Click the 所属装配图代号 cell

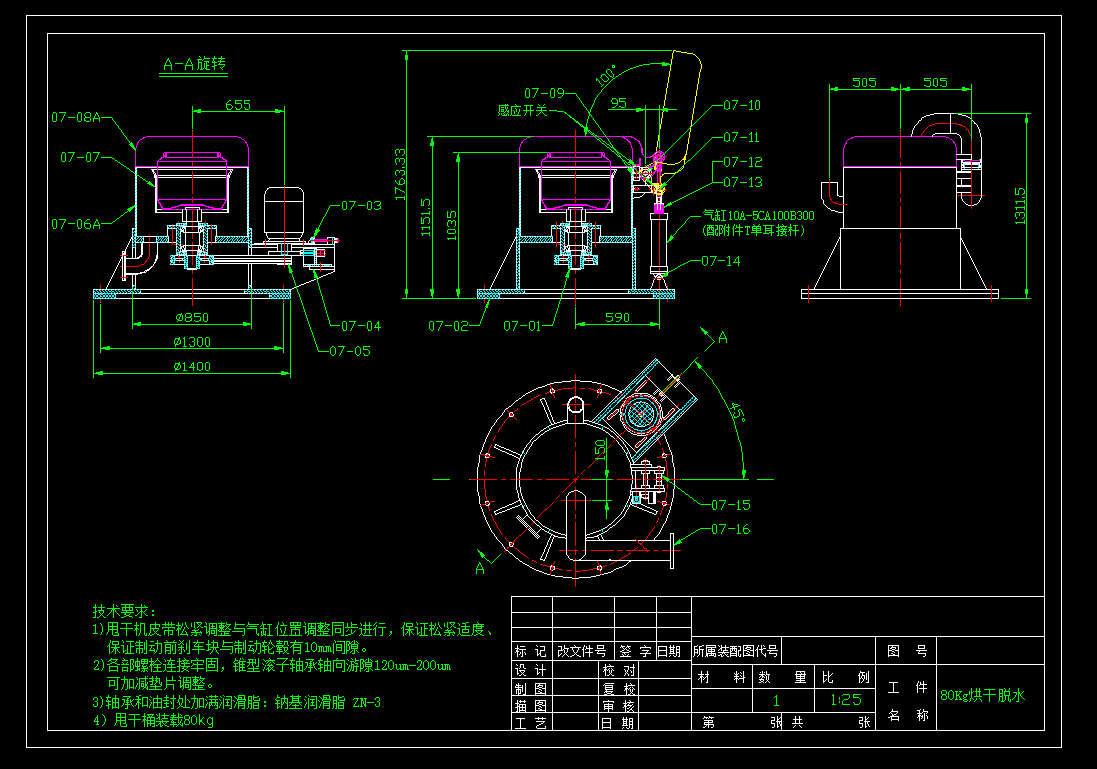coord(735,651)
